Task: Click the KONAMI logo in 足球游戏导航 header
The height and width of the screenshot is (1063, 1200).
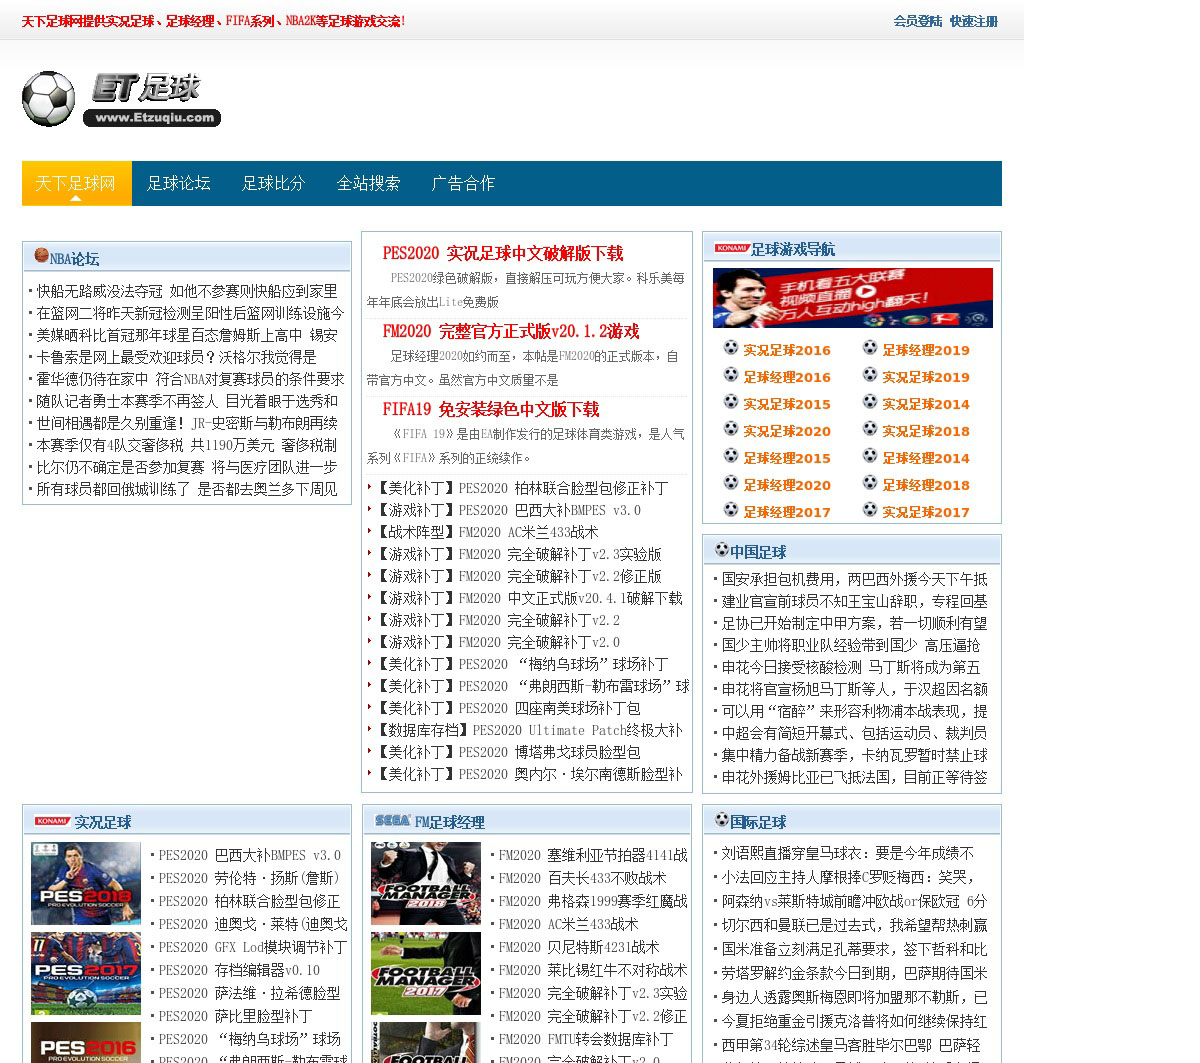Action: pyautogui.click(x=732, y=248)
